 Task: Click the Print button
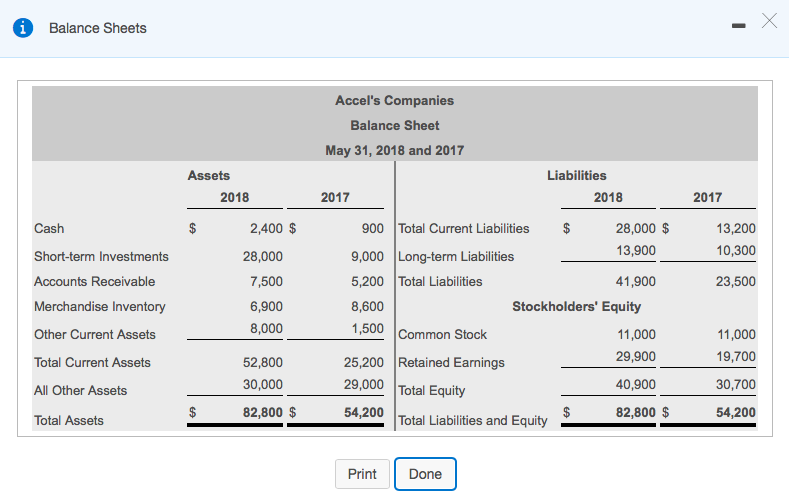pyautogui.click(x=362, y=474)
